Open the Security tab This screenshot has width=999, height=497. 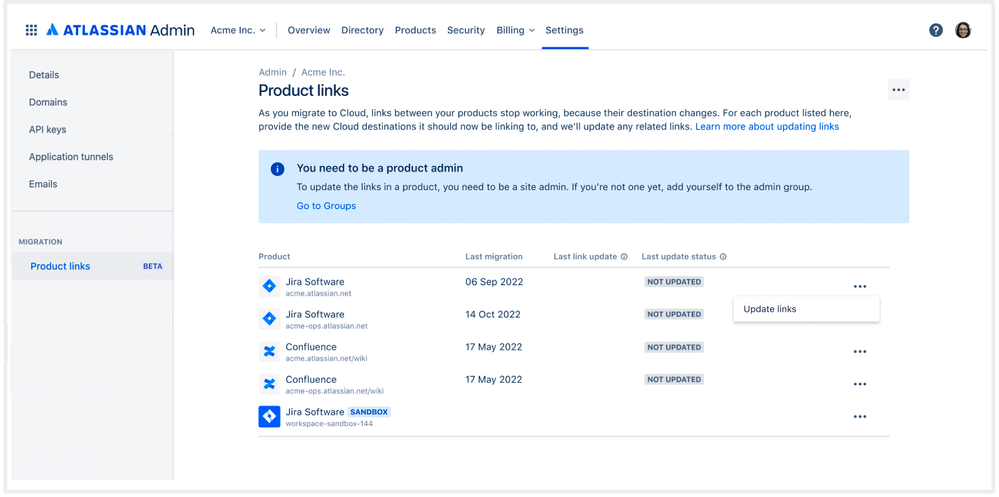coord(466,30)
